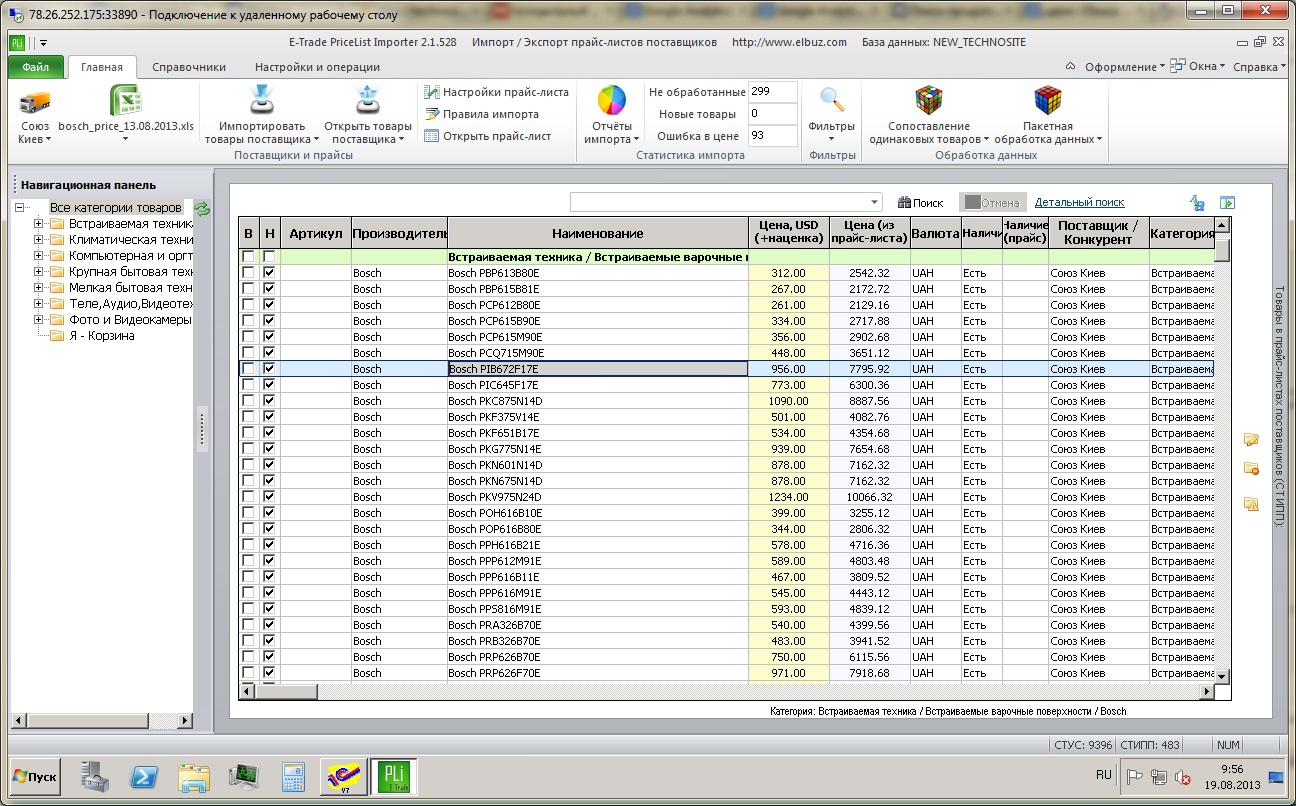Click Пакетная обработка данных cube icon
1296x806 pixels.
coord(1047,101)
